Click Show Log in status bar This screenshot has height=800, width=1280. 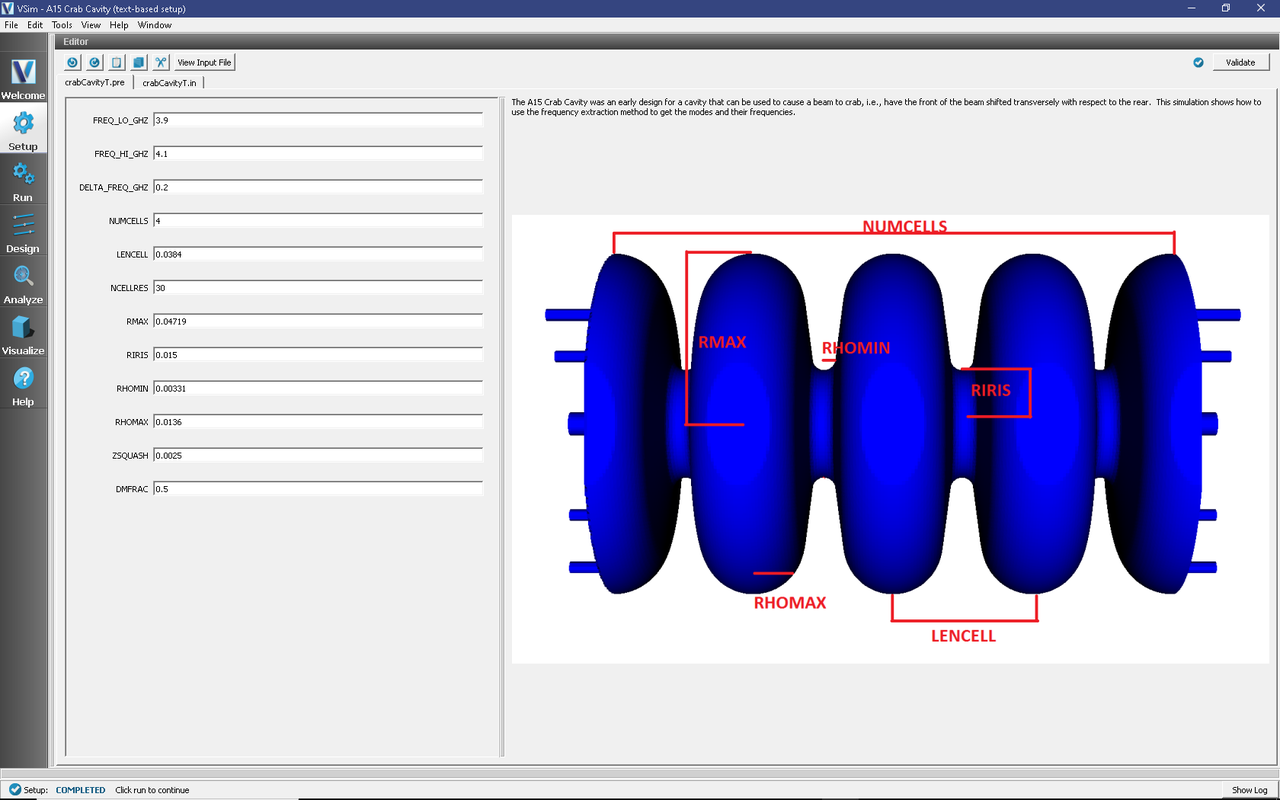coord(1248,790)
